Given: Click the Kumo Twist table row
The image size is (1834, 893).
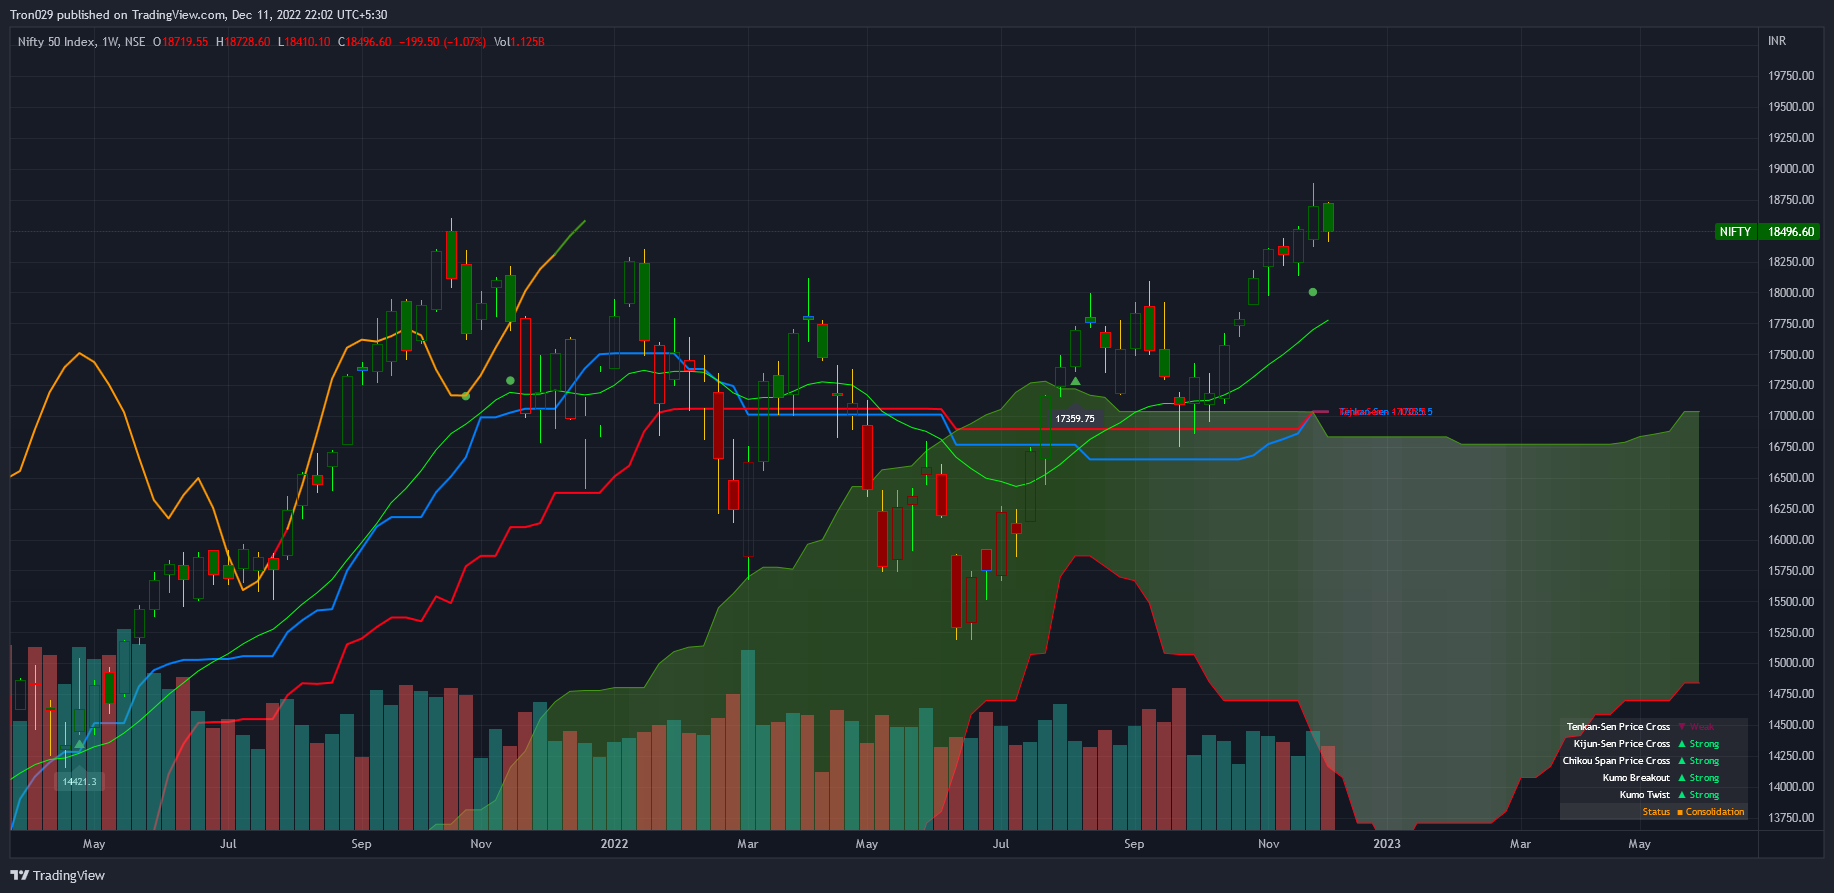Looking at the screenshot, I should [1654, 795].
